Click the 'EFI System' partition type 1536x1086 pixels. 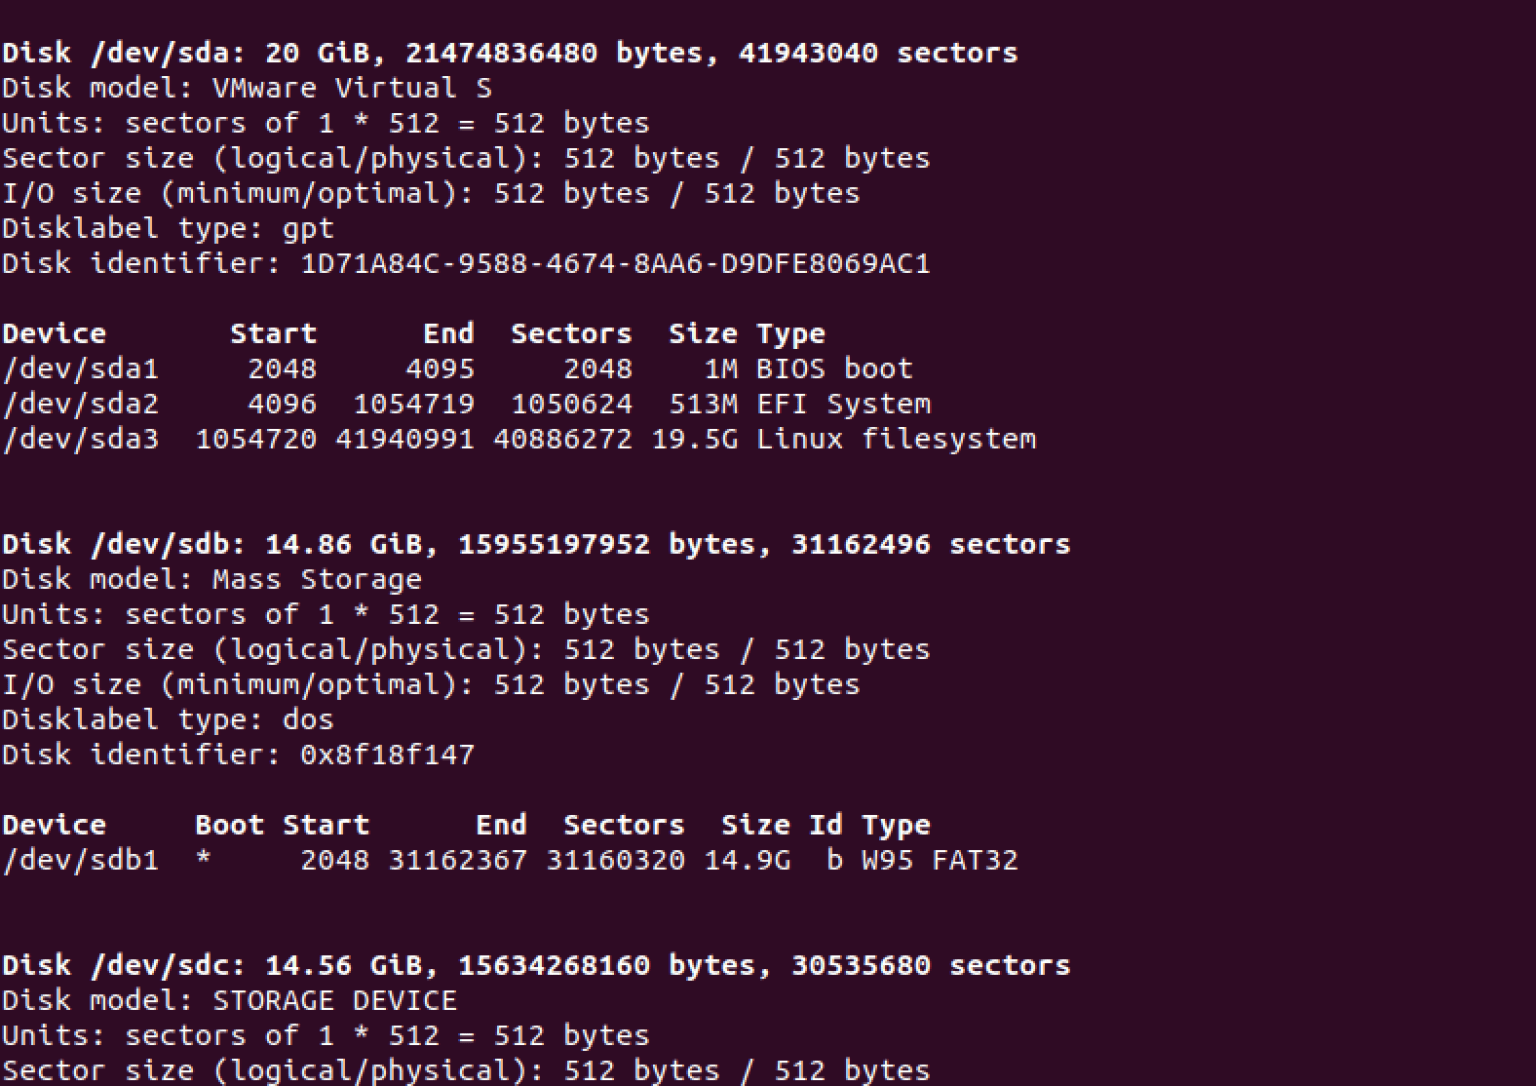(843, 404)
